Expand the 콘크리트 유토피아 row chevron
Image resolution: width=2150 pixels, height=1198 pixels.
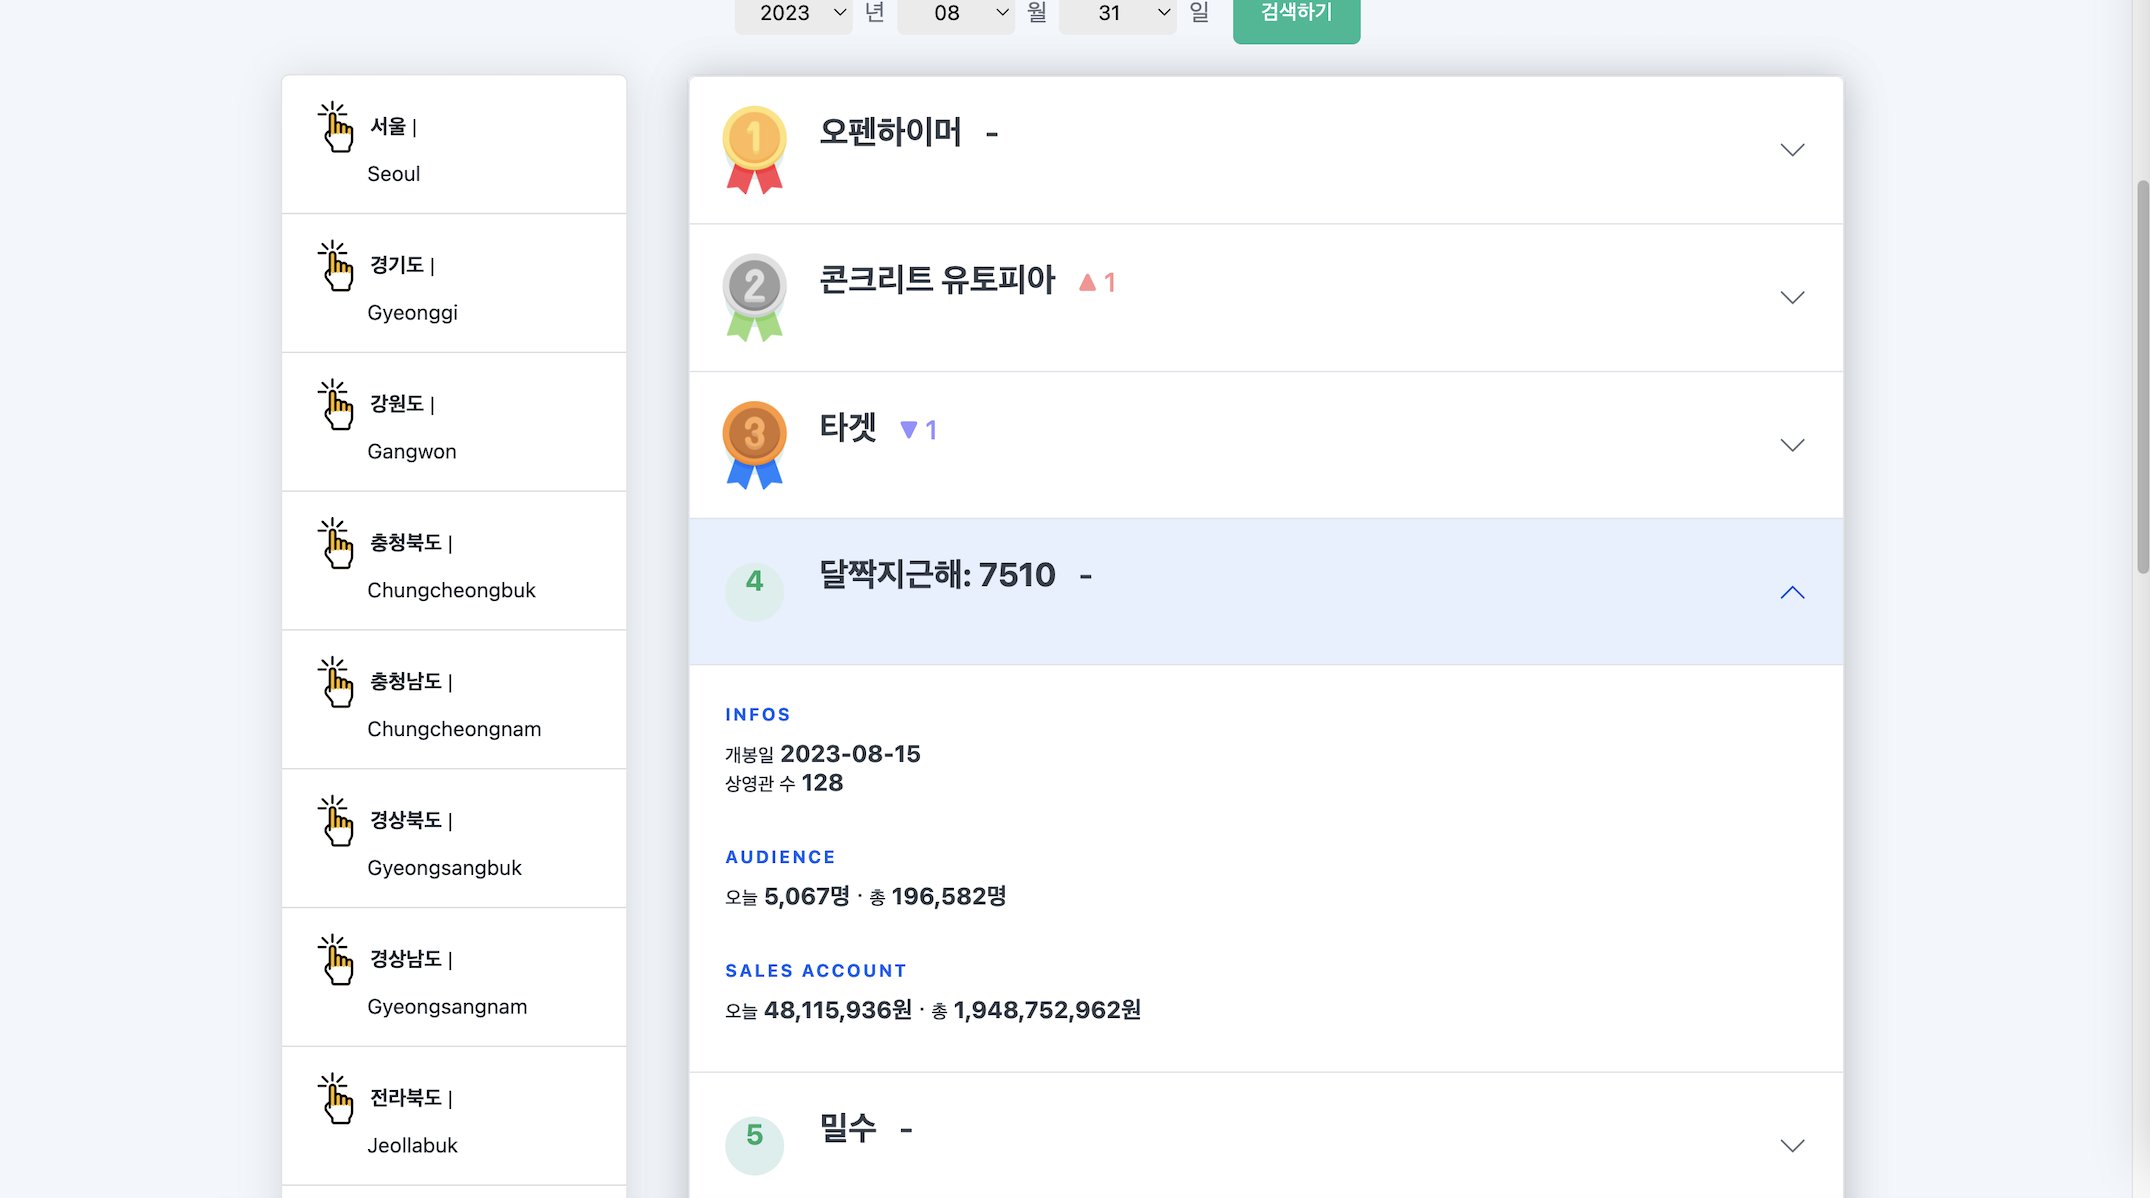coord(1792,297)
